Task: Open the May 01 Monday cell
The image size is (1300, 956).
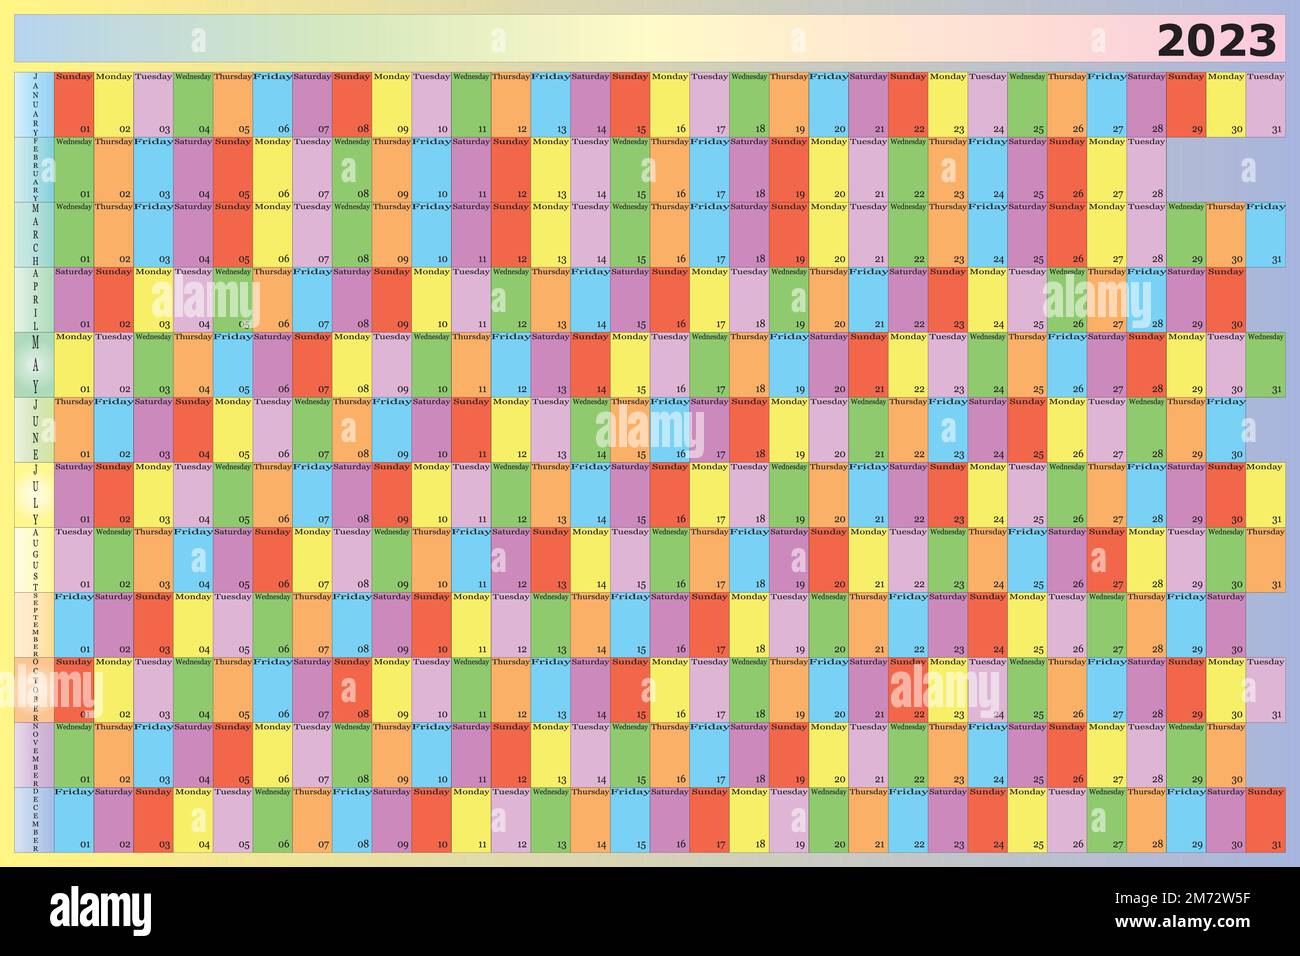Action: pyautogui.click(x=74, y=364)
